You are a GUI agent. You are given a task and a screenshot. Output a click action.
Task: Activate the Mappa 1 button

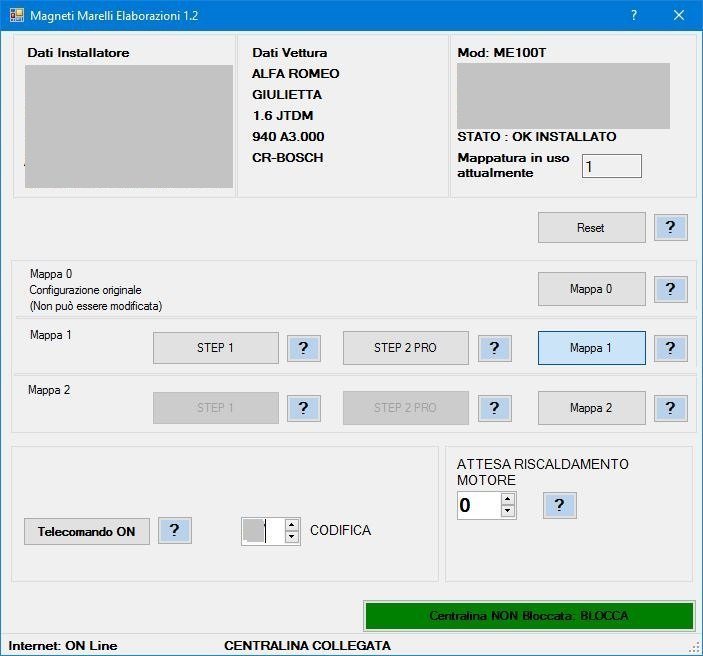591,348
